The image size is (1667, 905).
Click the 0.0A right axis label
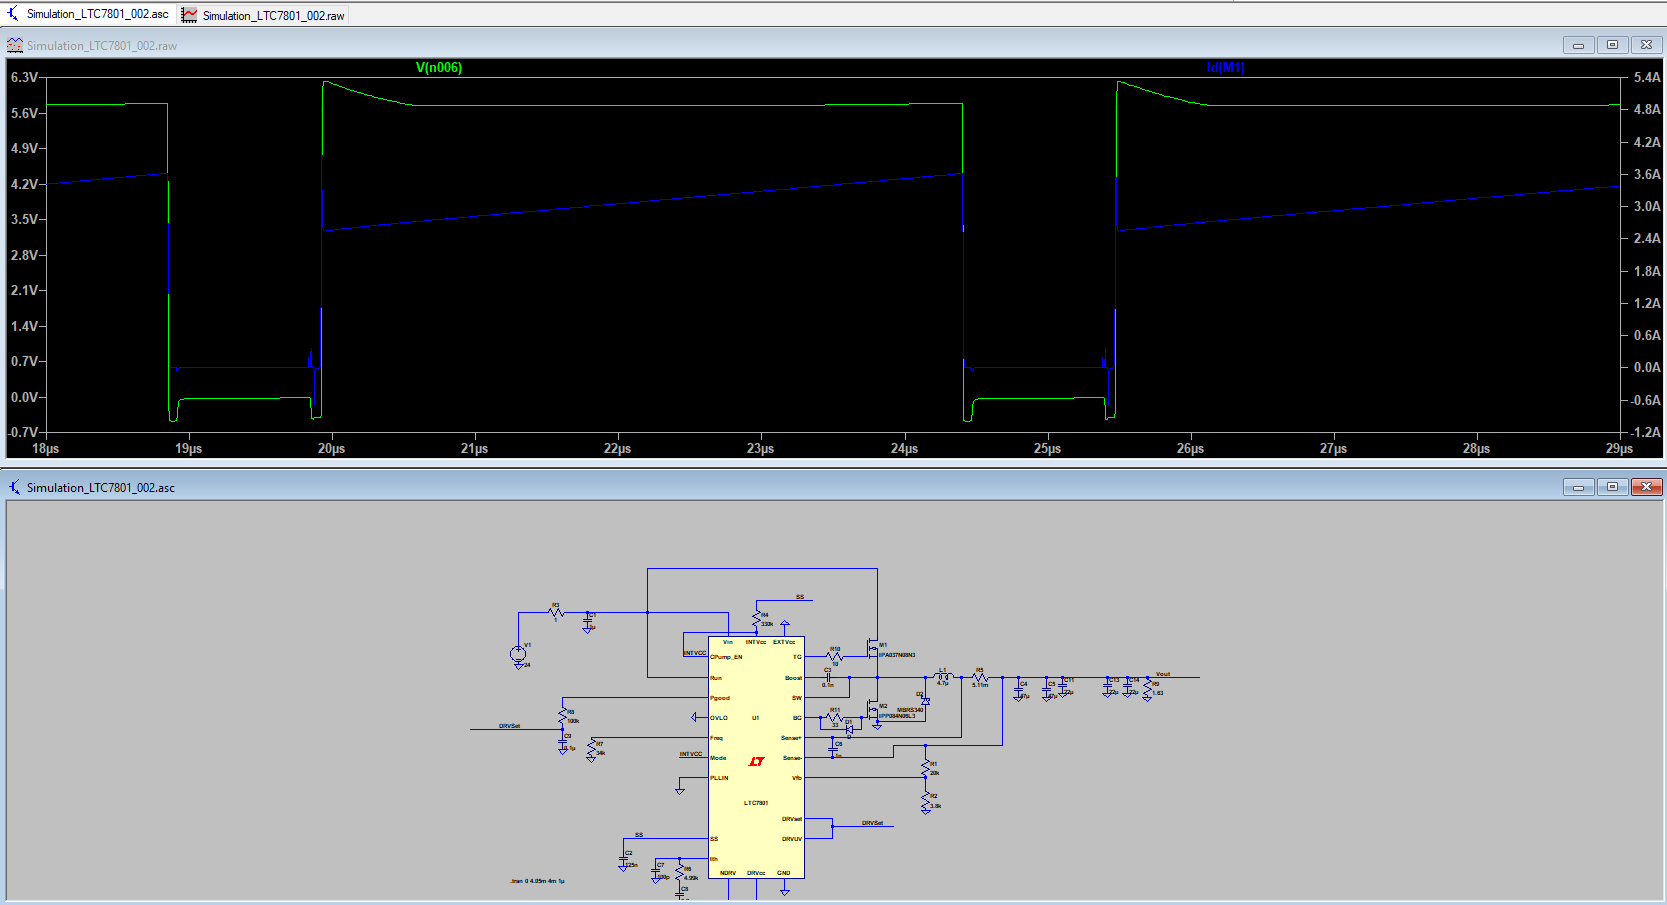point(1647,367)
